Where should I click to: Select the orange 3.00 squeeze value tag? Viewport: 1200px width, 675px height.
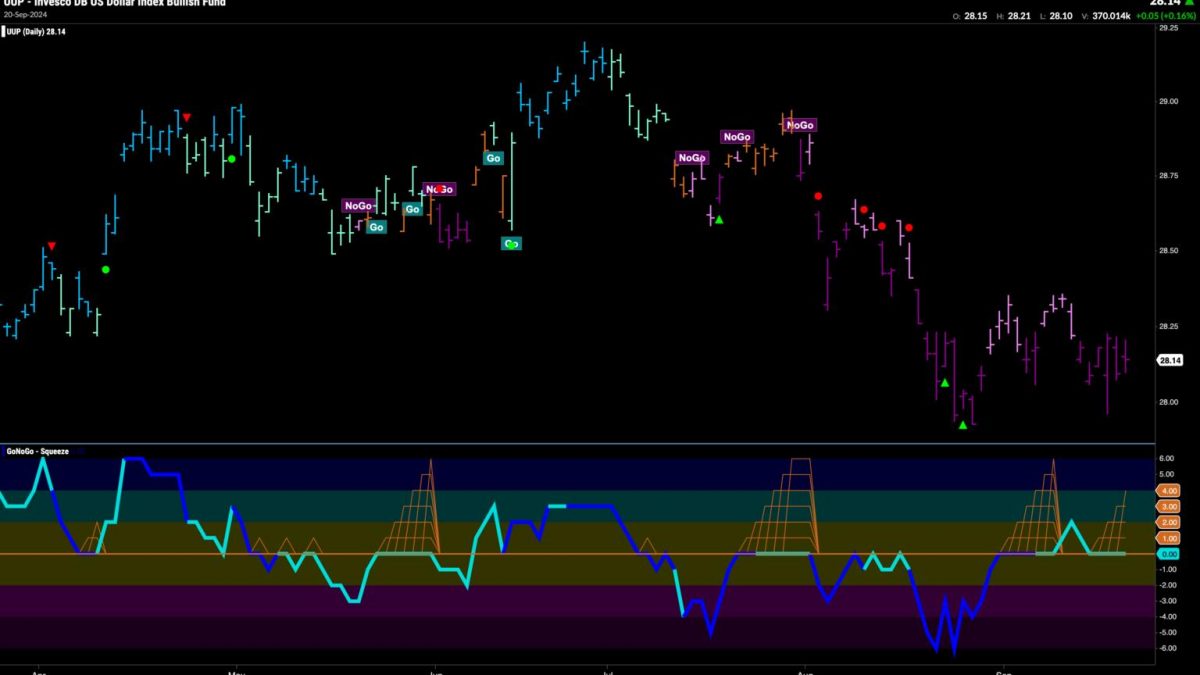1169,507
